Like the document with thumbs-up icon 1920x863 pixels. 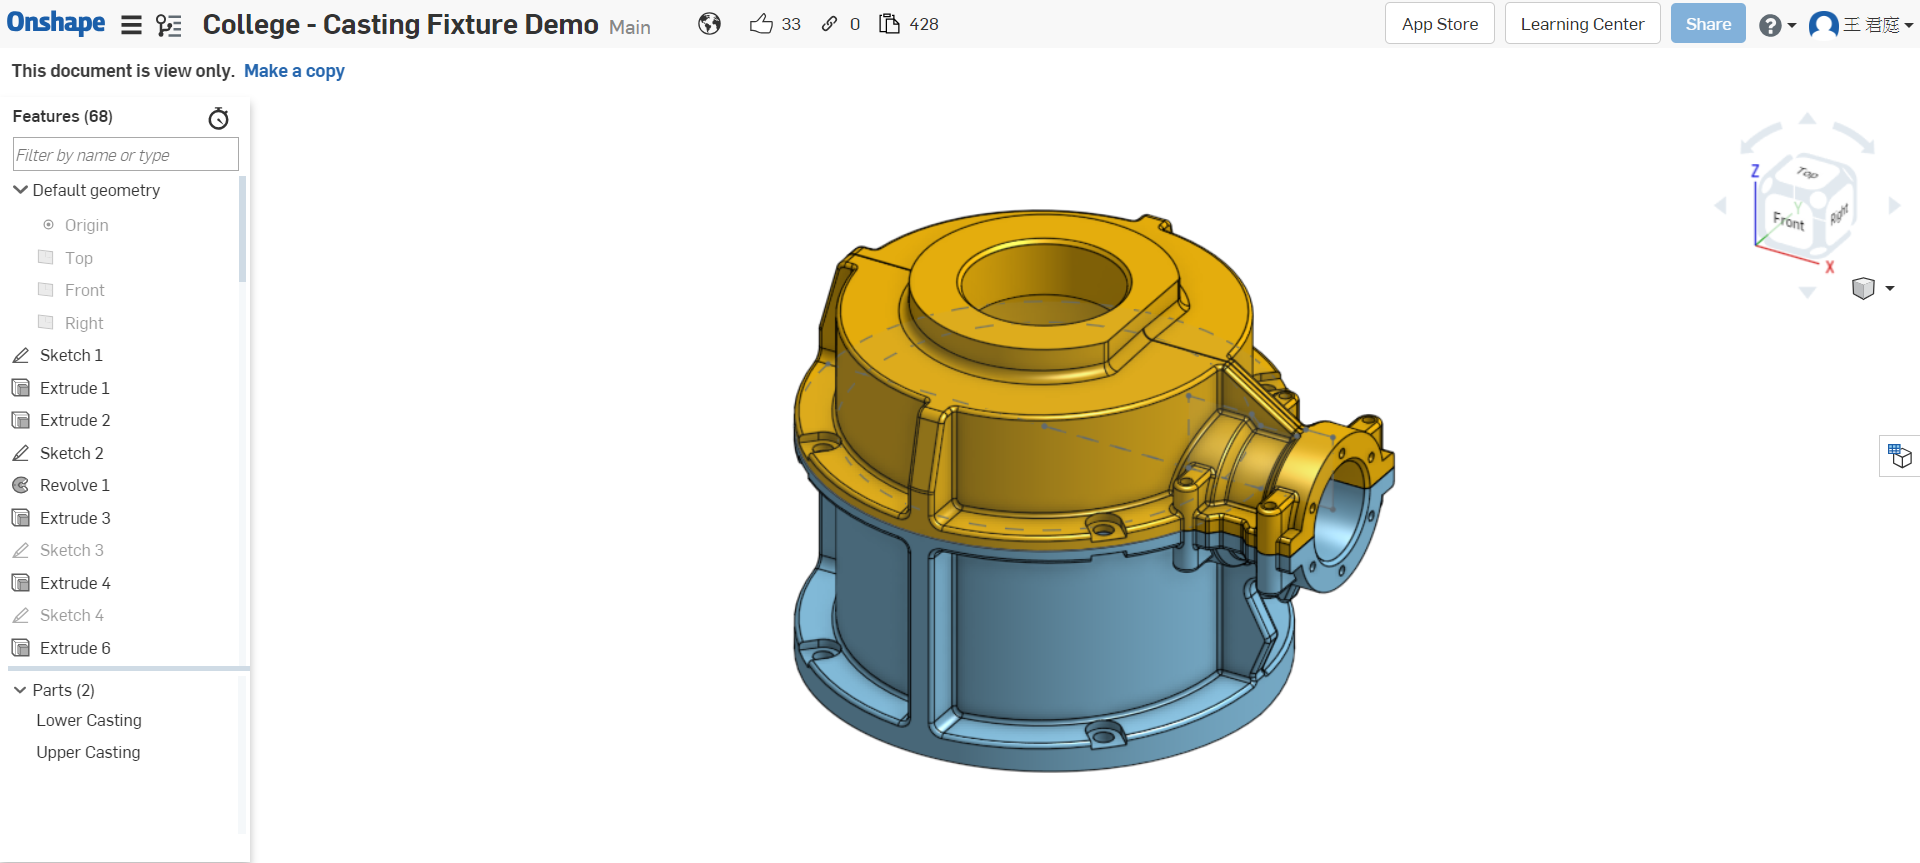coord(761,24)
